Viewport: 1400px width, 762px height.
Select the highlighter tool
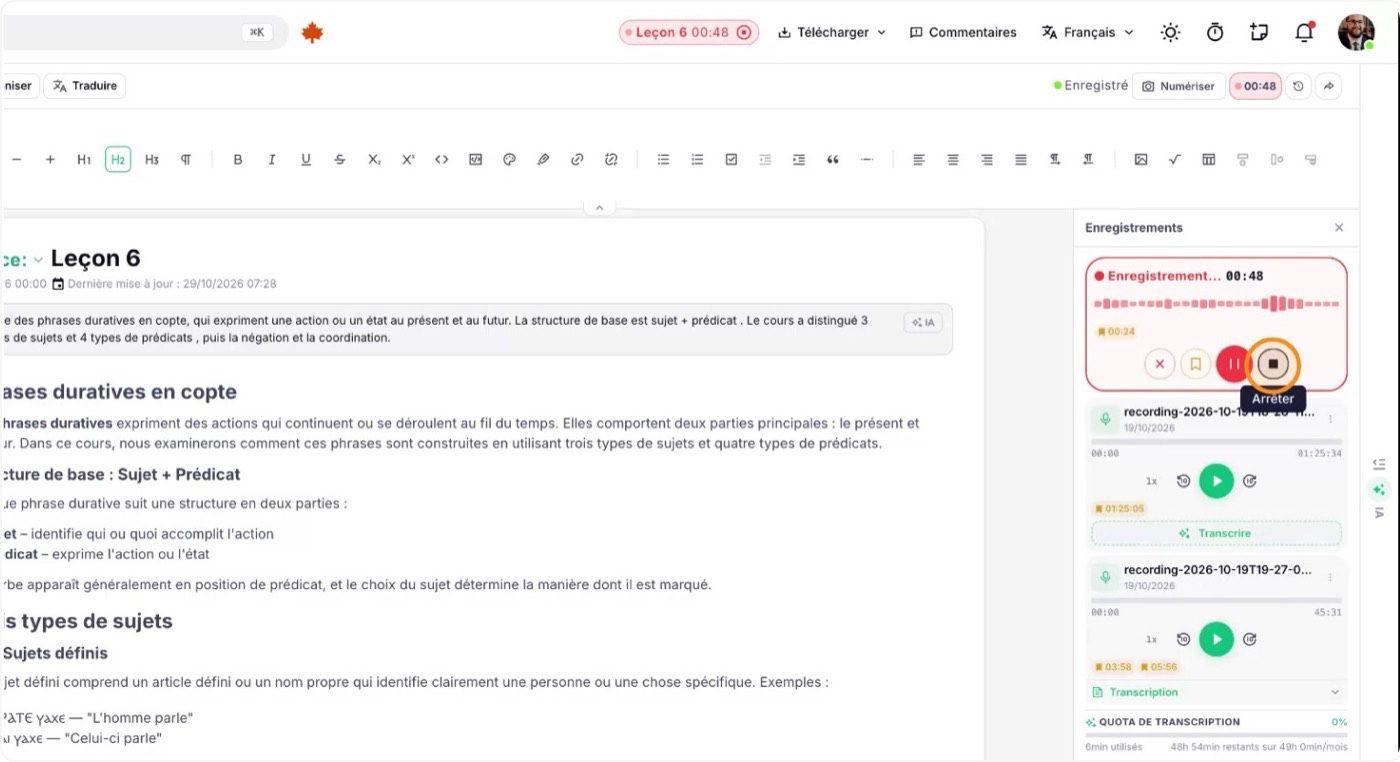coord(543,160)
